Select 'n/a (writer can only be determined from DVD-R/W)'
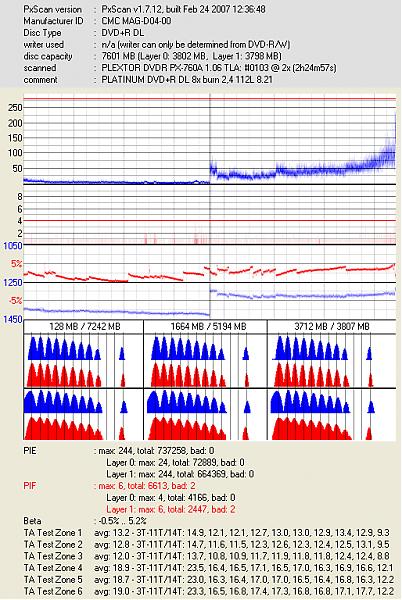The height and width of the screenshot is (600, 402). [x=196, y=45]
